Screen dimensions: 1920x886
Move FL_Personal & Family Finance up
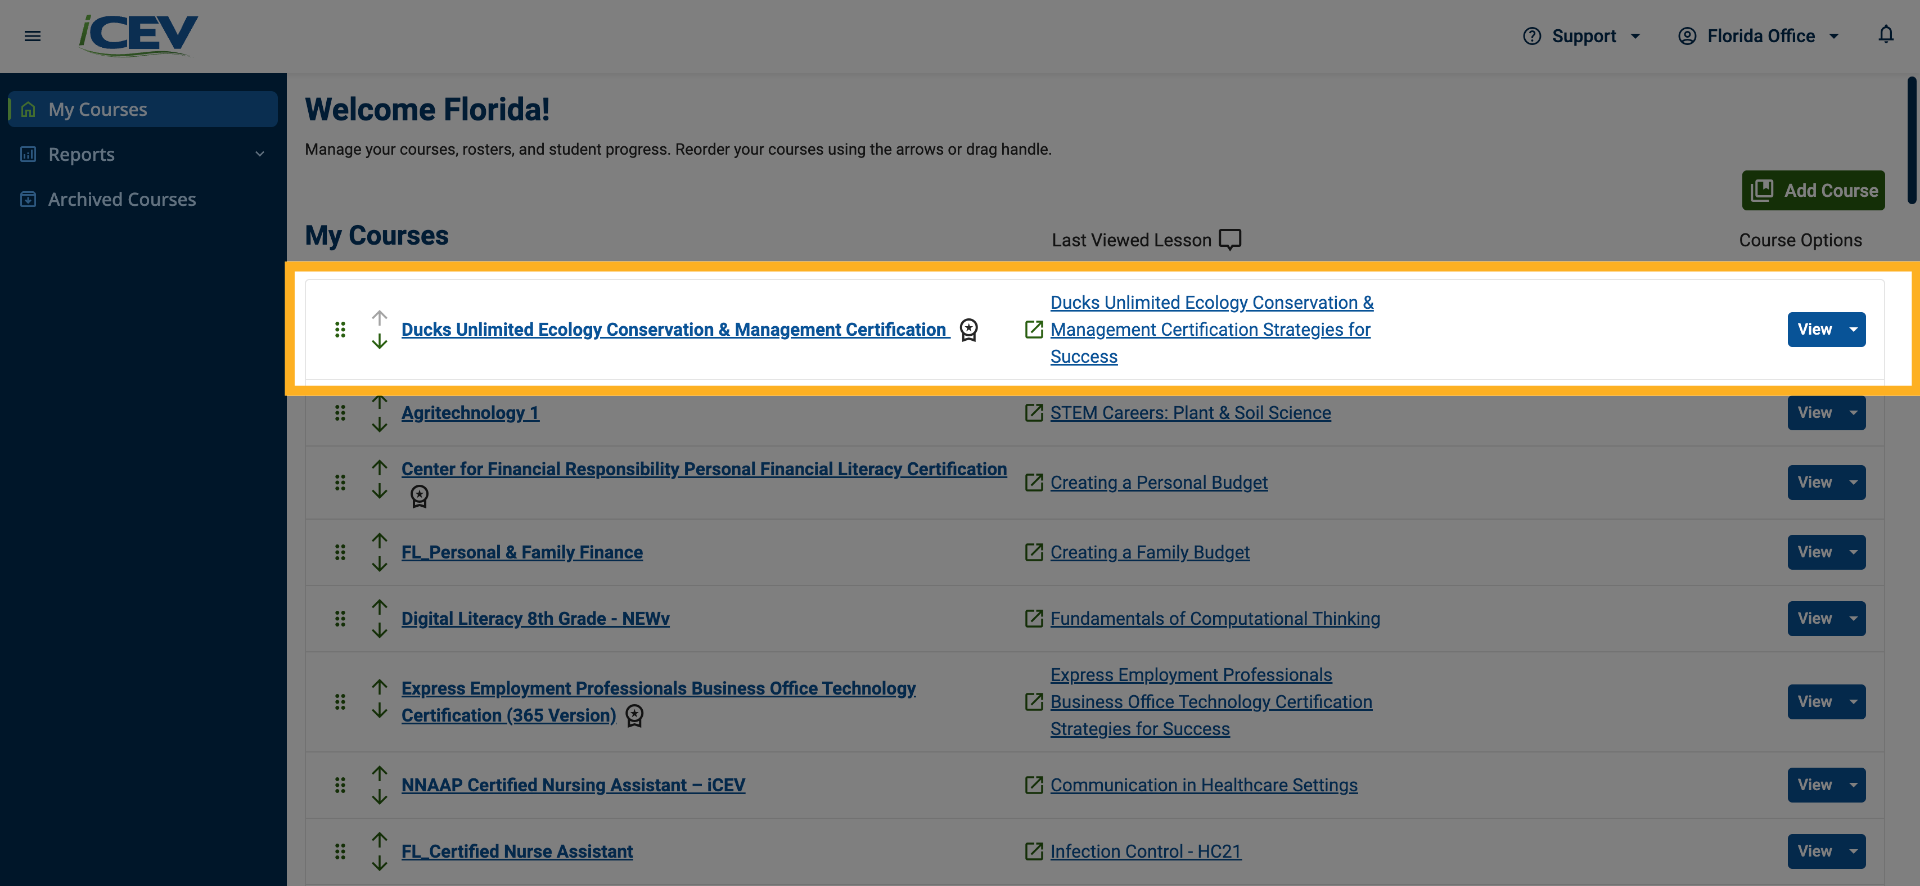pos(379,541)
